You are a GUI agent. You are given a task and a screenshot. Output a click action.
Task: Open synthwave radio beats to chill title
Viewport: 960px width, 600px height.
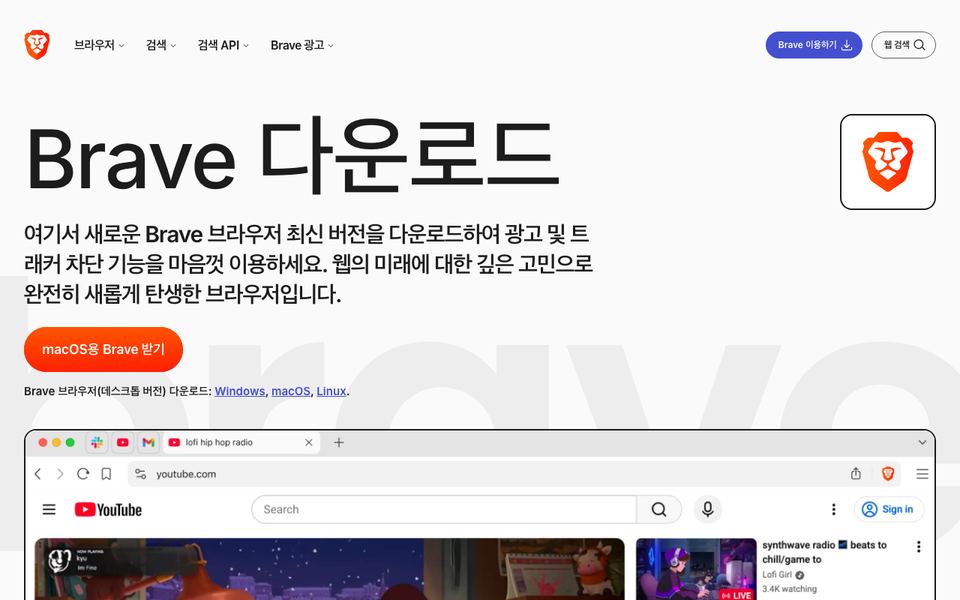[824, 552]
